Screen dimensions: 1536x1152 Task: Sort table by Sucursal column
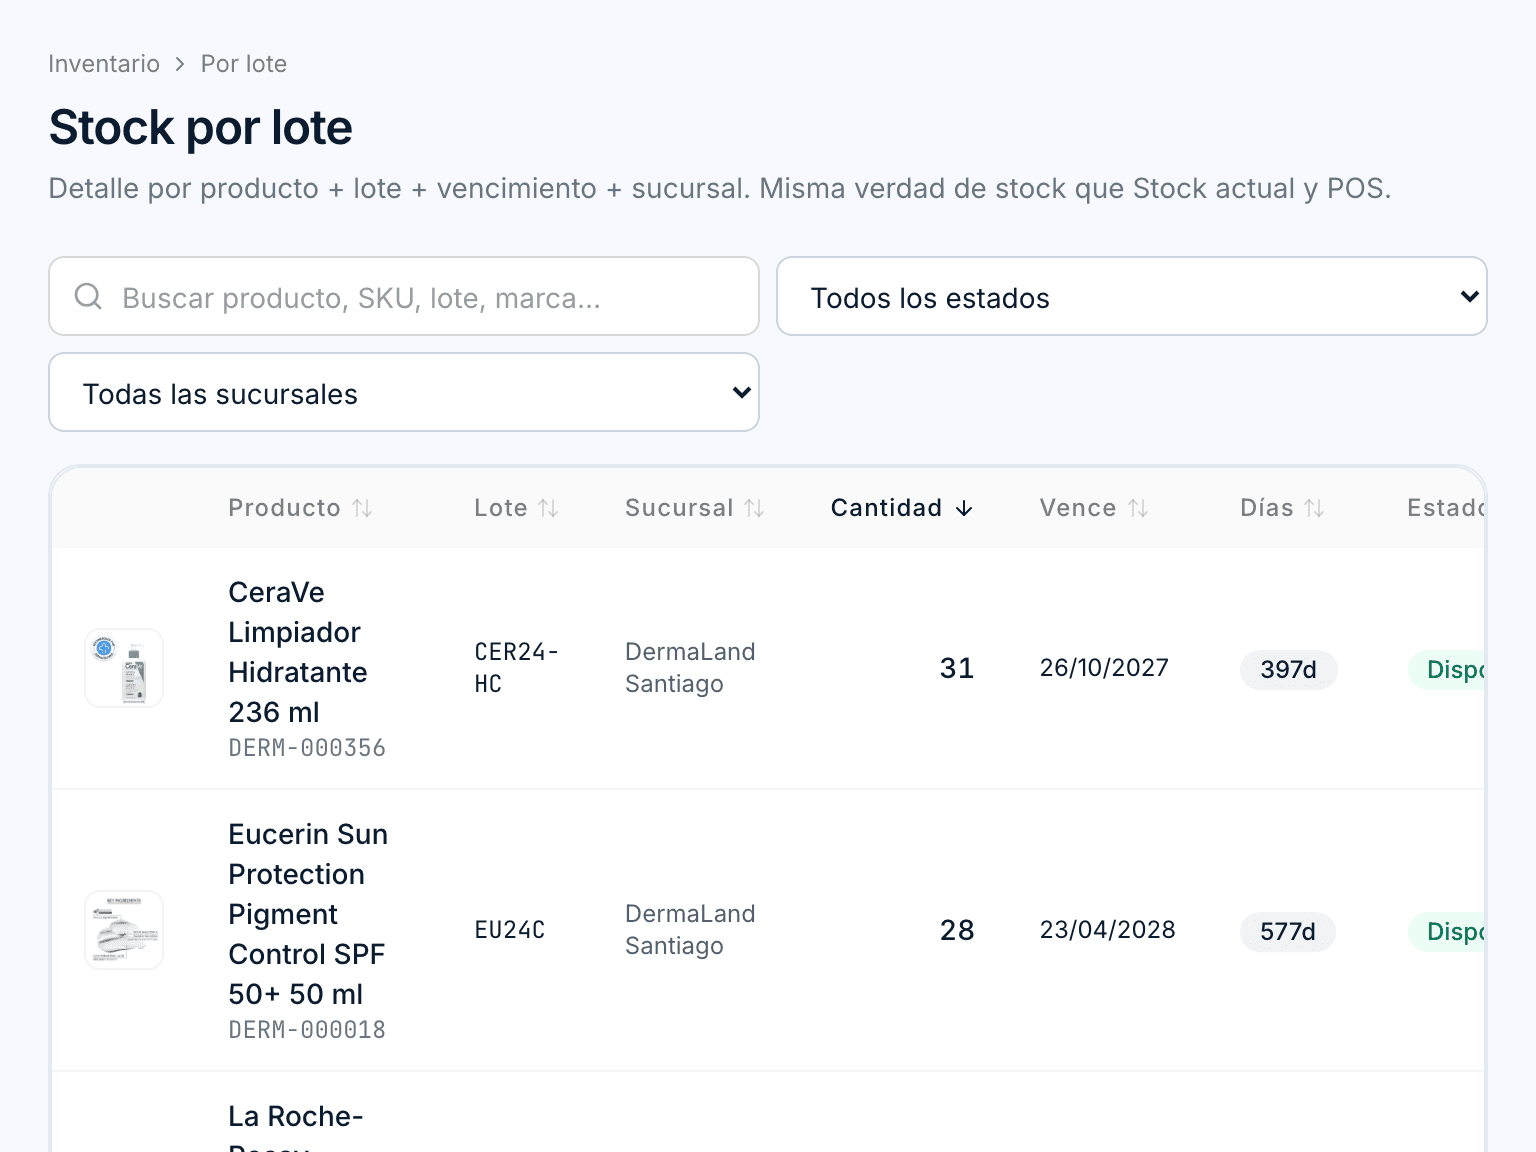pyautogui.click(x=695, y=508)
